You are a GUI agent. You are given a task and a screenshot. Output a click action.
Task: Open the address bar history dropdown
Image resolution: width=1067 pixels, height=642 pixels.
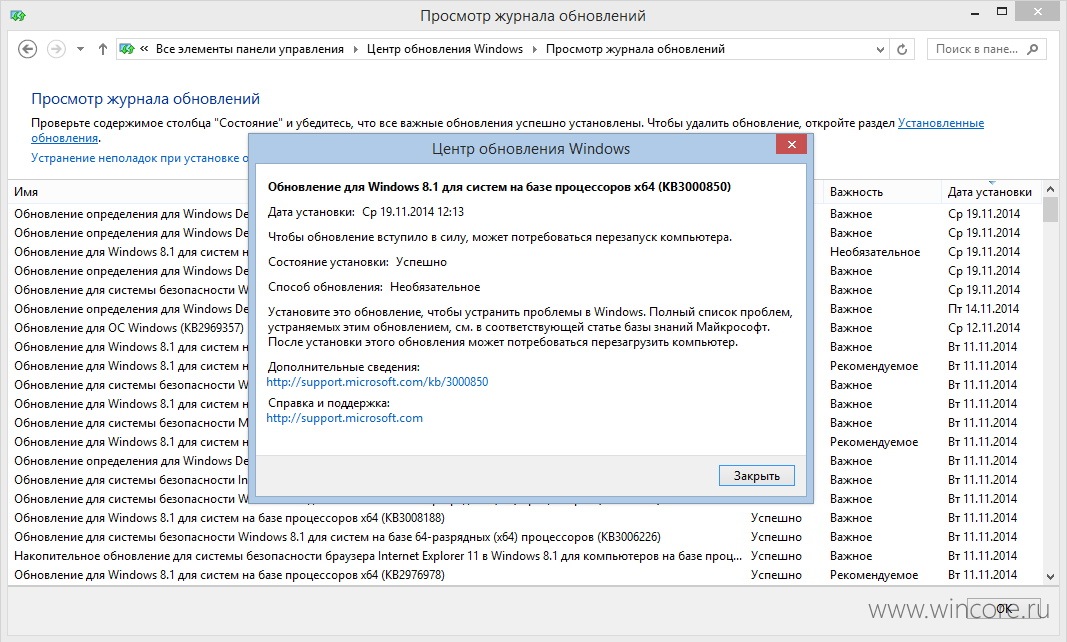coord(880,49)
